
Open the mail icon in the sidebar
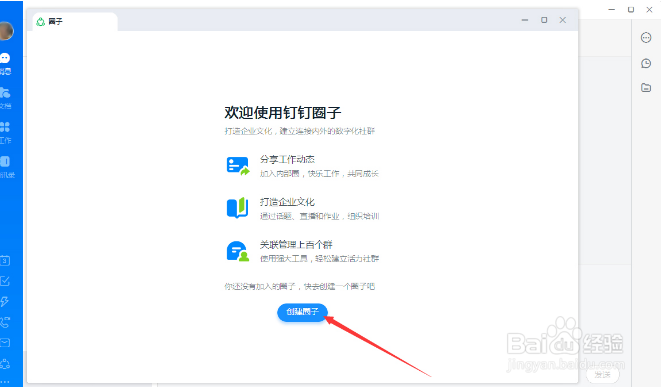[x=5, y=342]
